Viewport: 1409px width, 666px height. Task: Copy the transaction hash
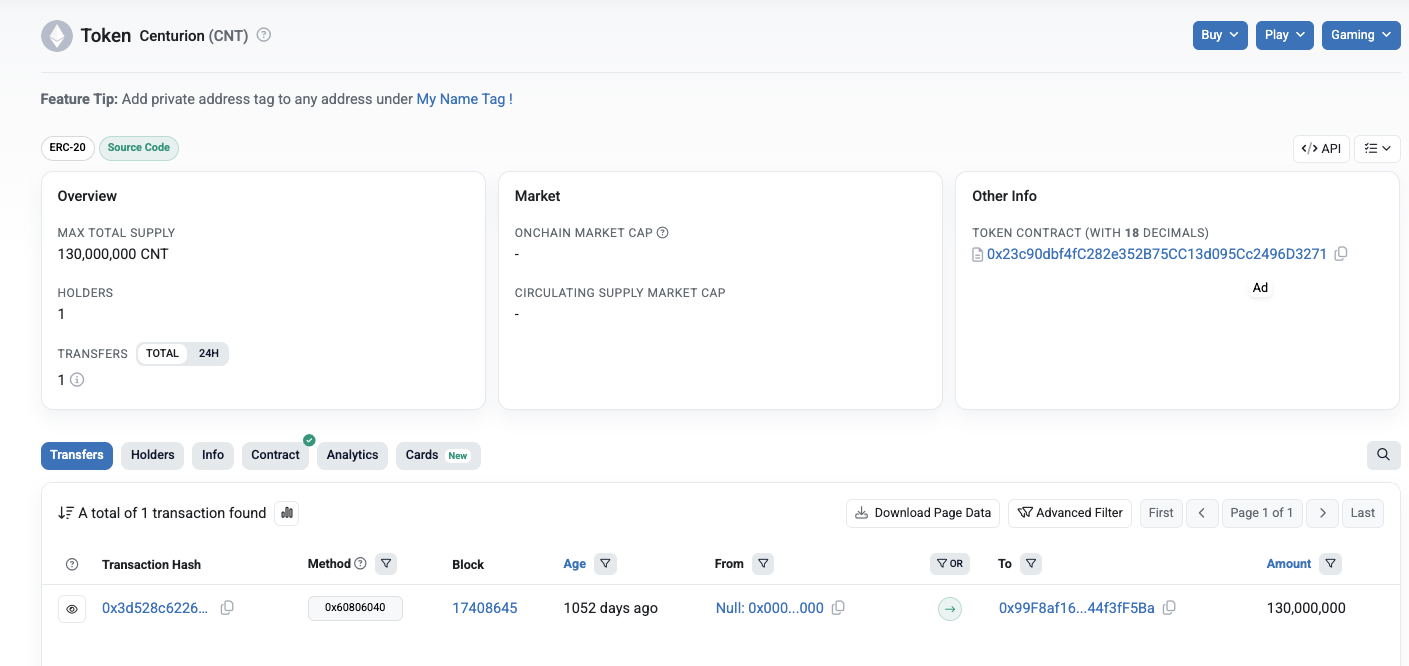[227, 608]
